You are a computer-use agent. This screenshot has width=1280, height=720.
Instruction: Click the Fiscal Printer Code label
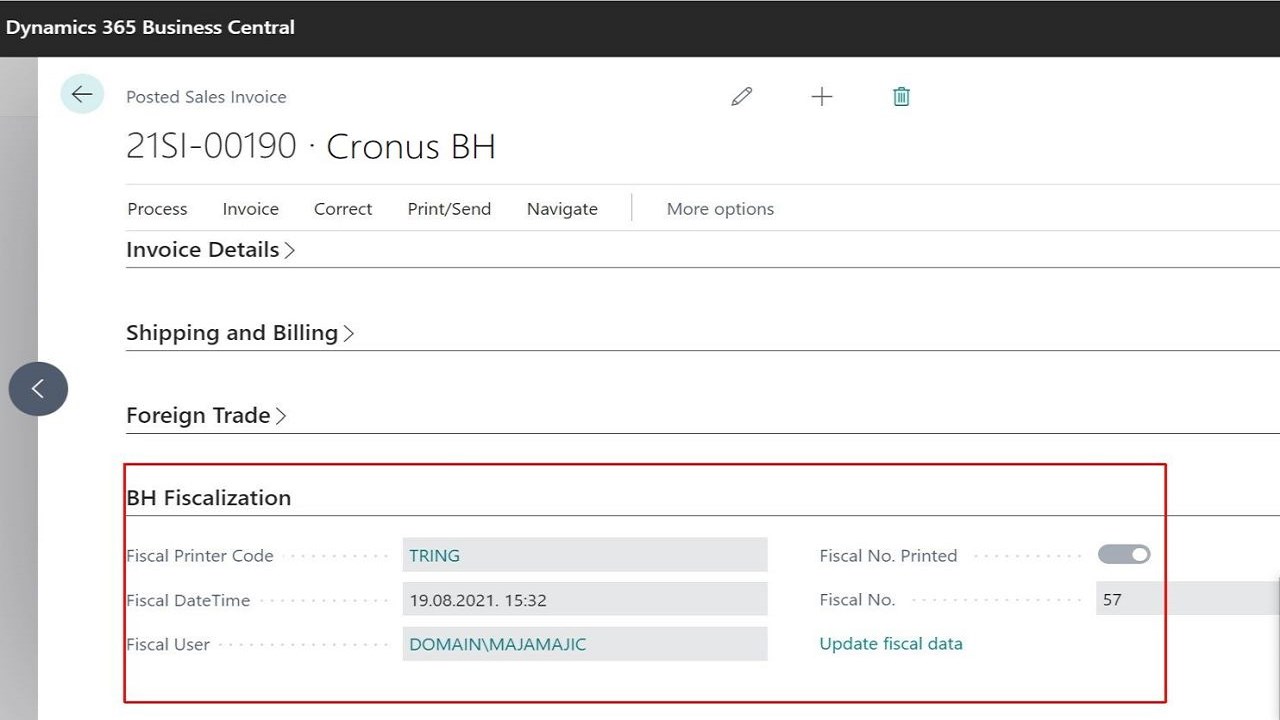coord(200,556)
